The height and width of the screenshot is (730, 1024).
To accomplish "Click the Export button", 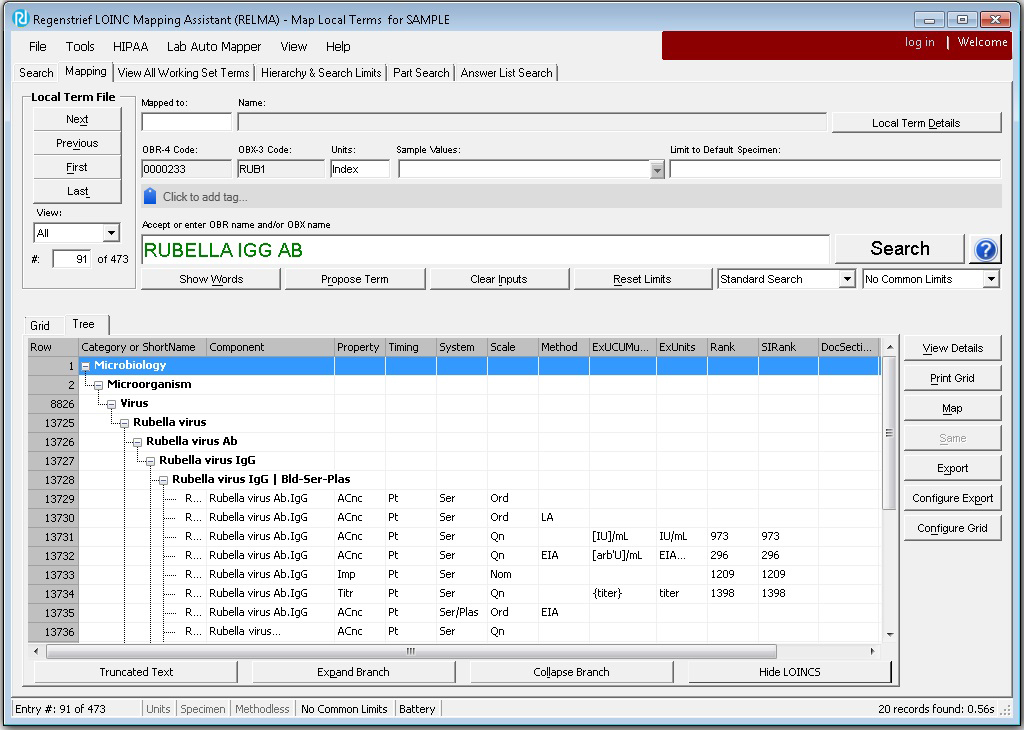I will (x=952, y=468).
